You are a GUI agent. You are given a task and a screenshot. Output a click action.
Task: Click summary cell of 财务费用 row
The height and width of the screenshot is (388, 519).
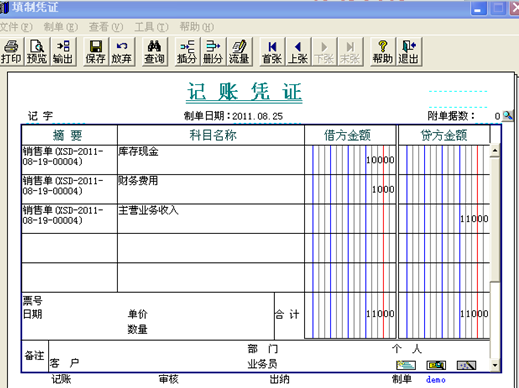tap(69, 189)
